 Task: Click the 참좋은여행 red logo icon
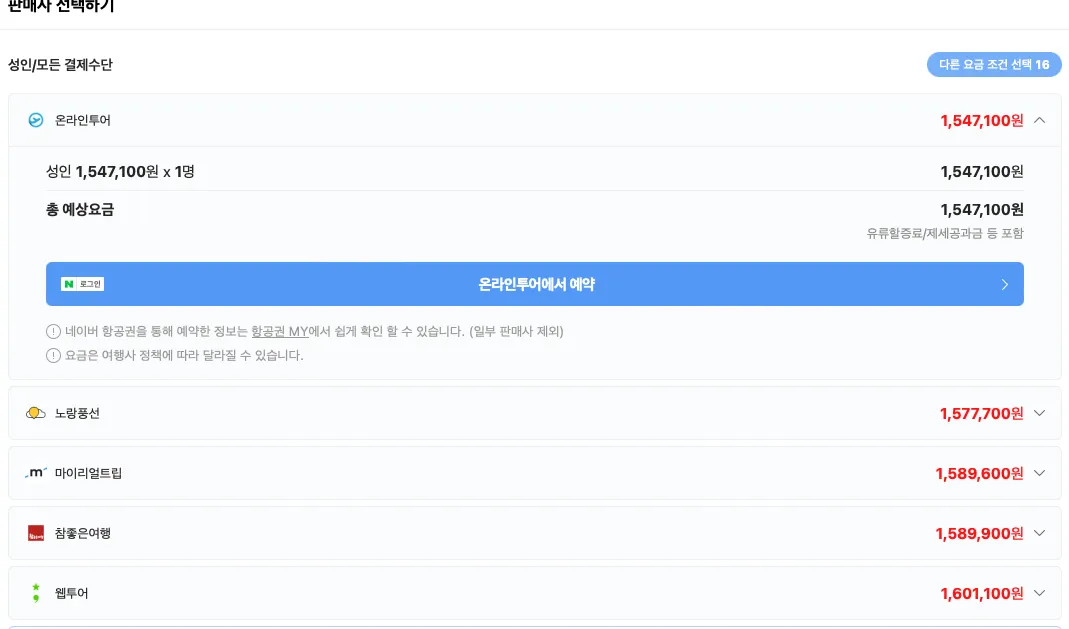point(35,533)
